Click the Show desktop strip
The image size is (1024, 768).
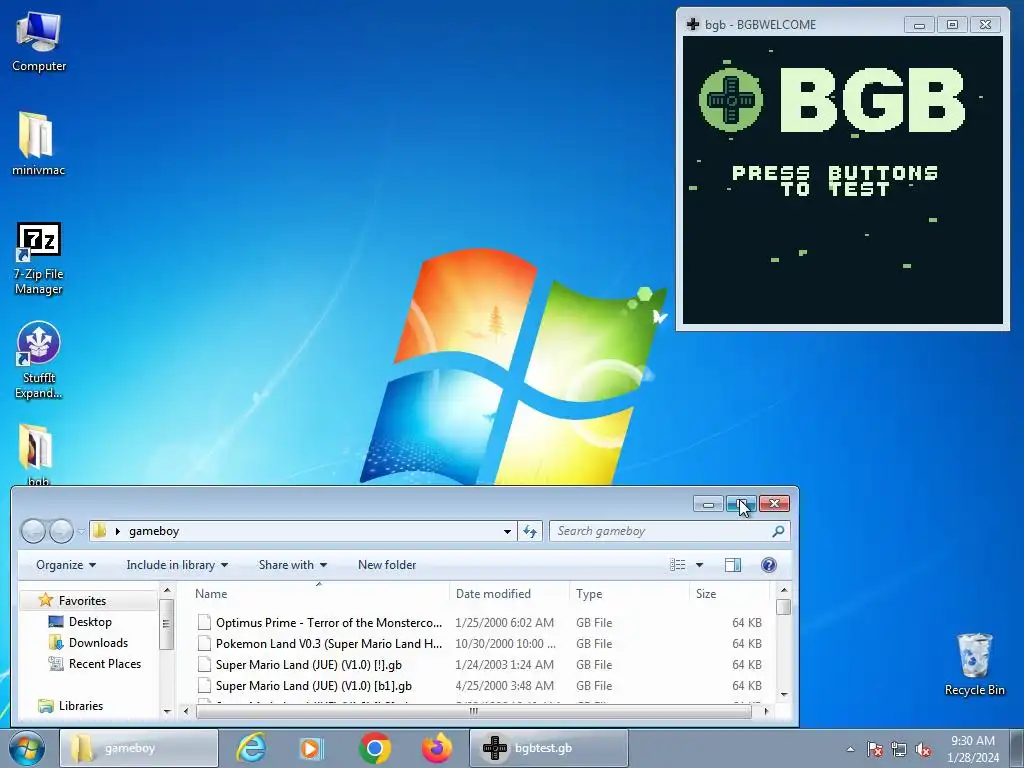pyautogui.click(x=1017, y=749)
